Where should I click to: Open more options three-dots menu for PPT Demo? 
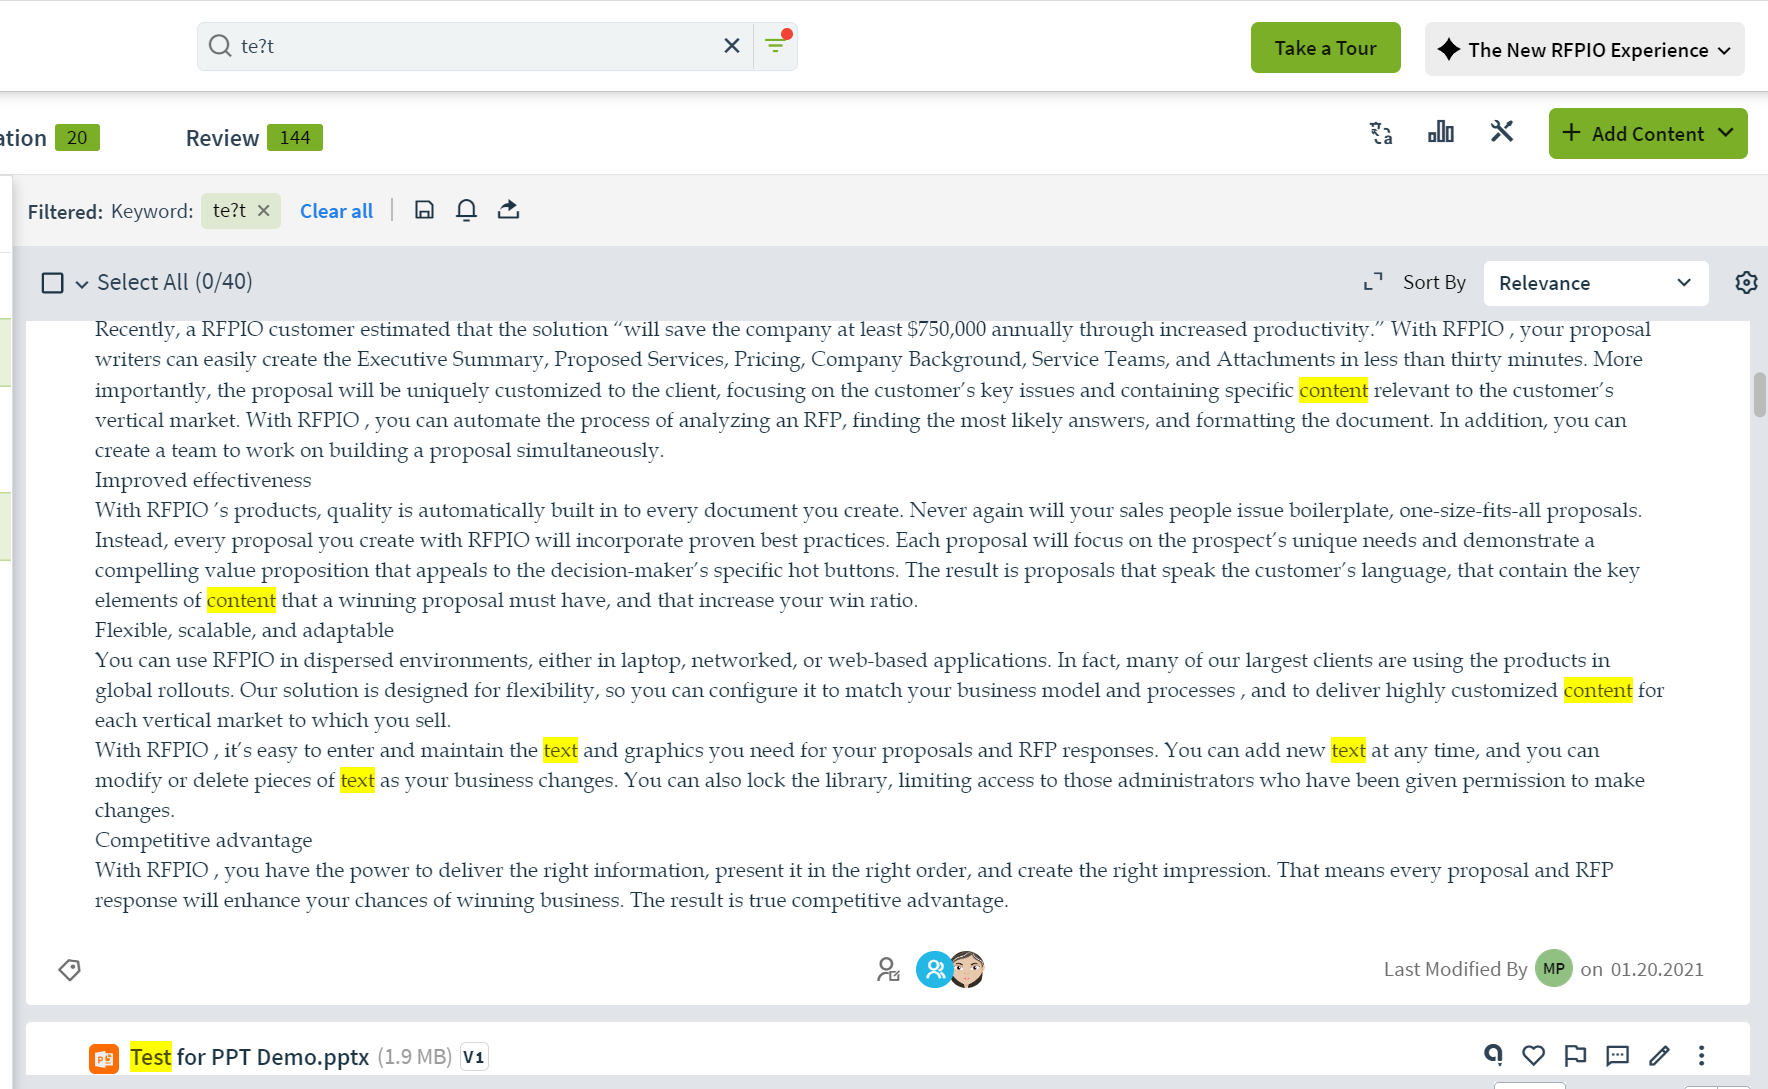(1701, 1055)
